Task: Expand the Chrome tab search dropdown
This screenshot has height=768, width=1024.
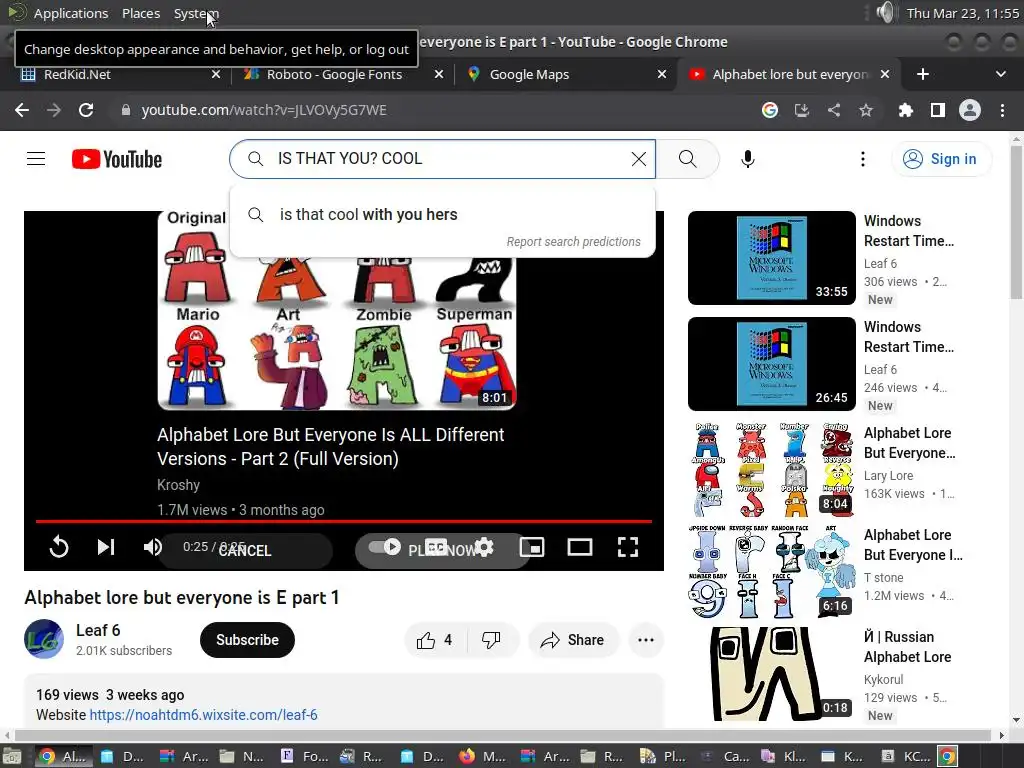Action: click(1000, 74)
